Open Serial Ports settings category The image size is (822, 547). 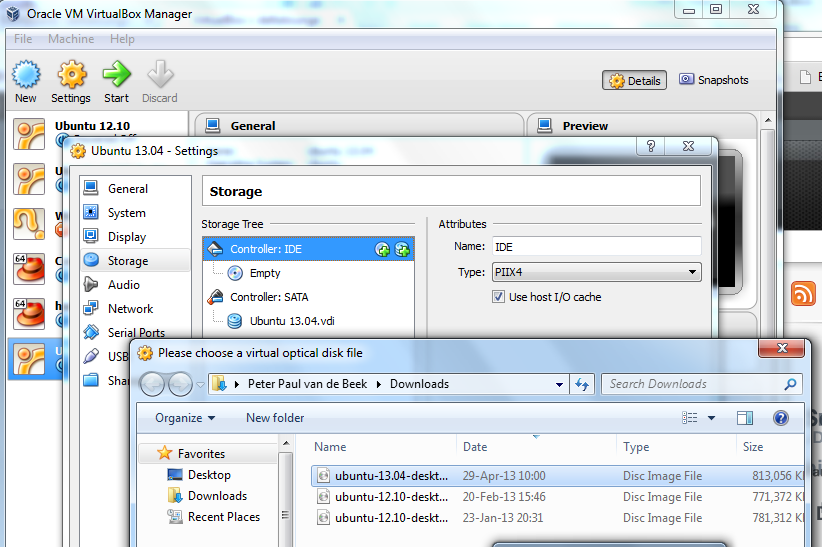135,333
